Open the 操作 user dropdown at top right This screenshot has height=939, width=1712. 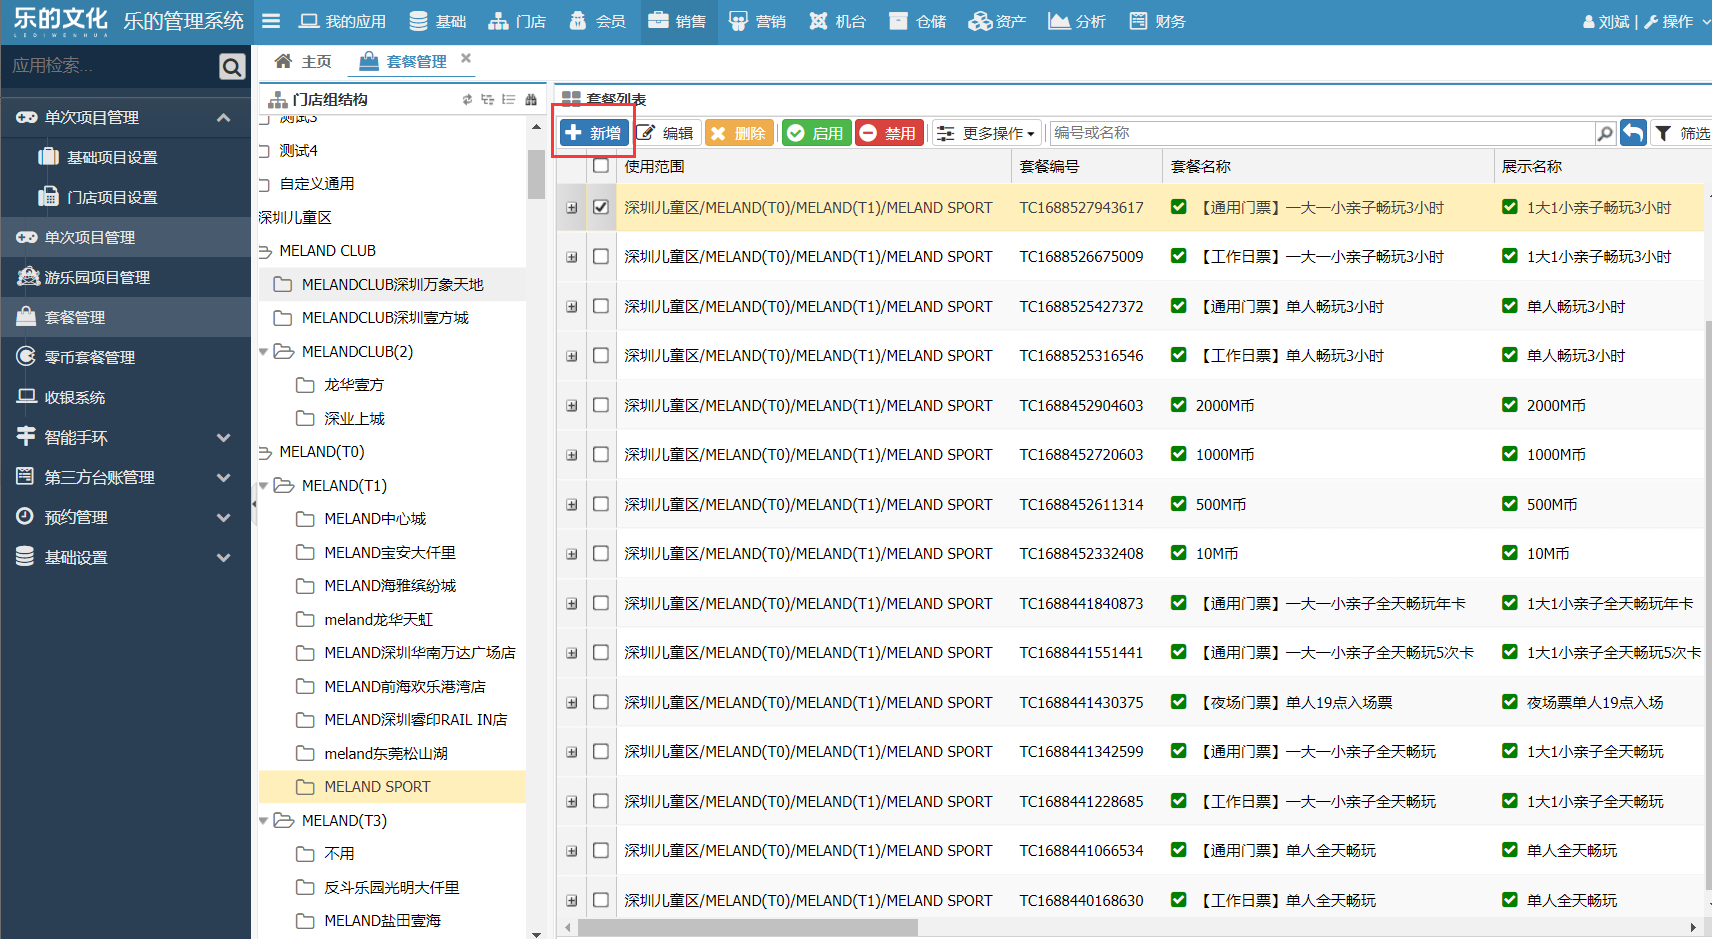(x=1676, y=21)
